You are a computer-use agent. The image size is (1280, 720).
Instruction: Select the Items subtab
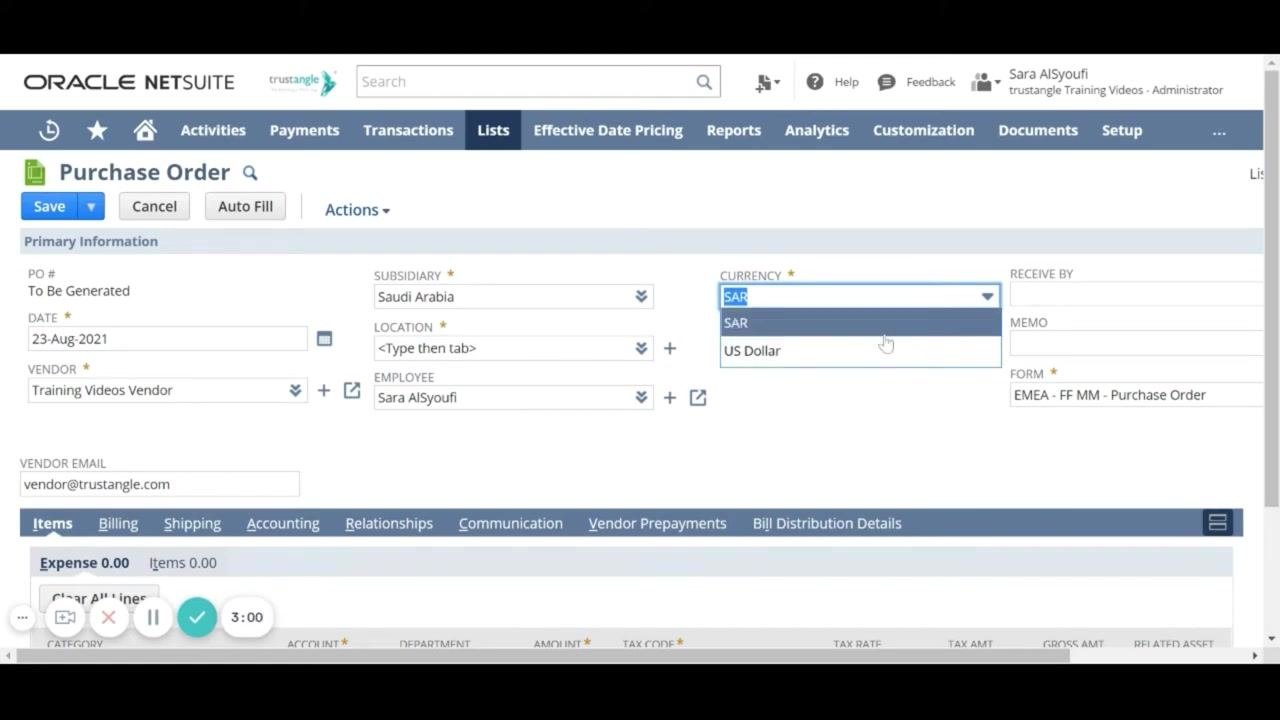(x=52, y=523)
